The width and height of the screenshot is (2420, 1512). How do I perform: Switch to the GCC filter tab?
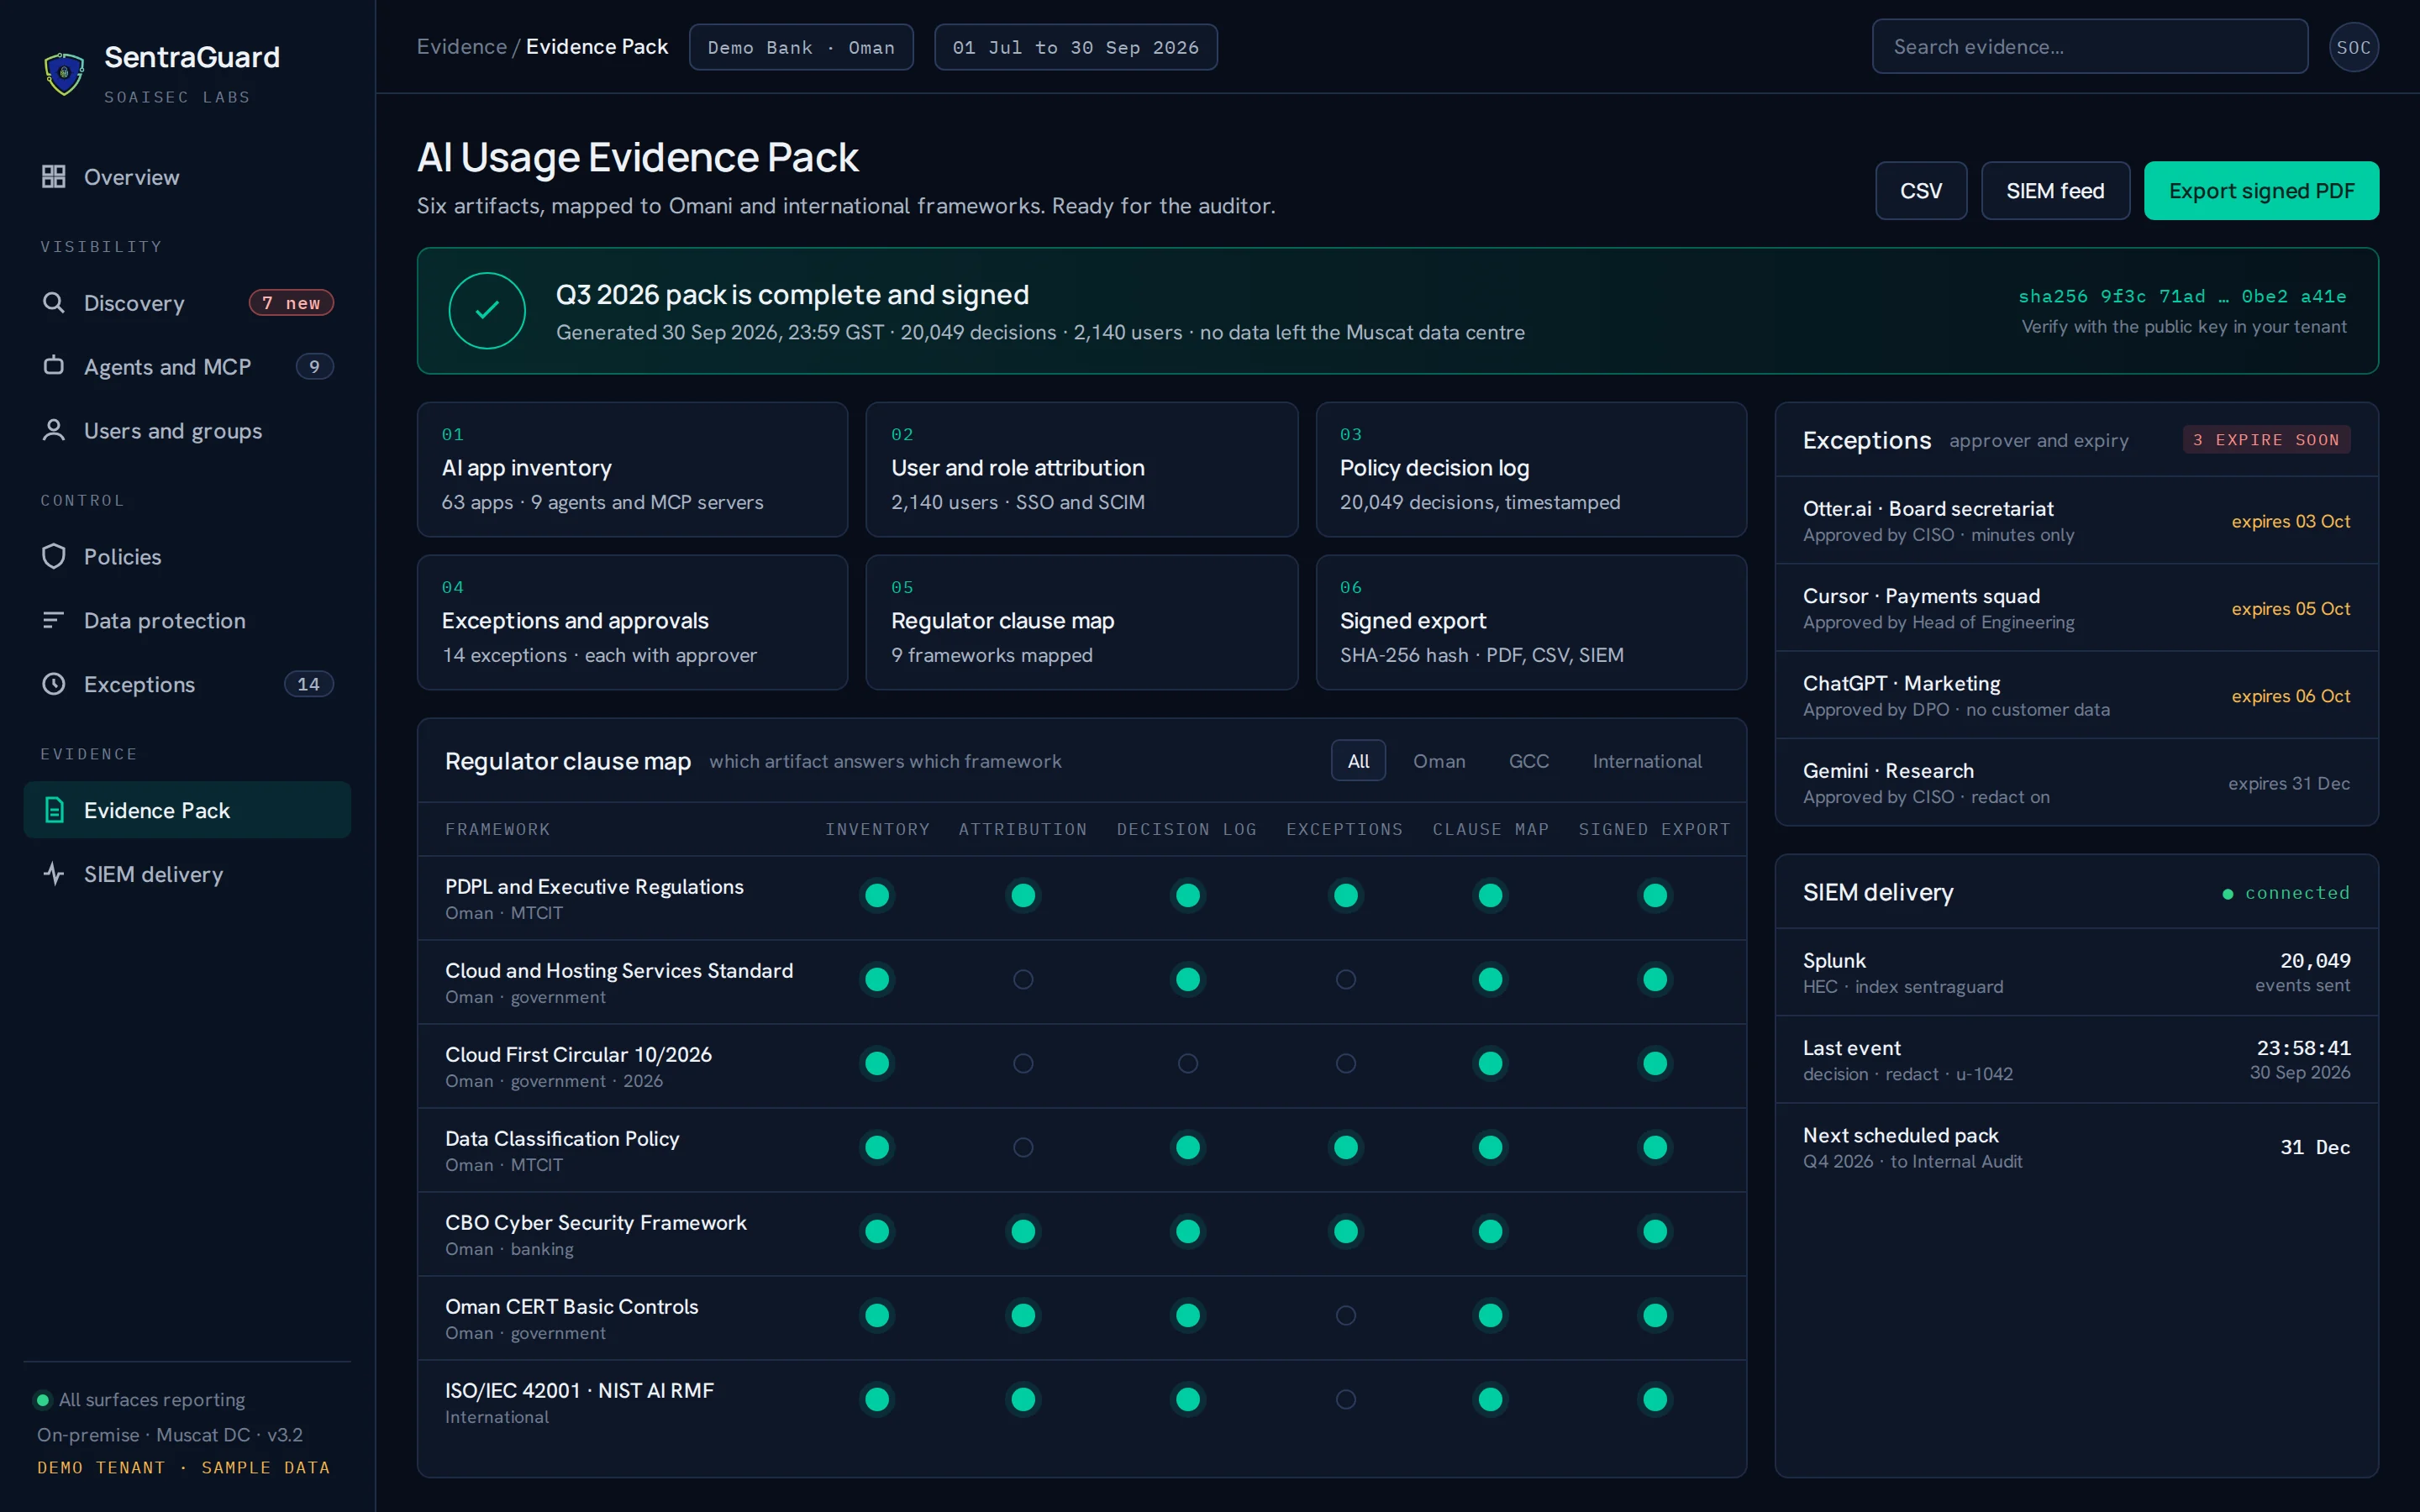[1529, 761]
